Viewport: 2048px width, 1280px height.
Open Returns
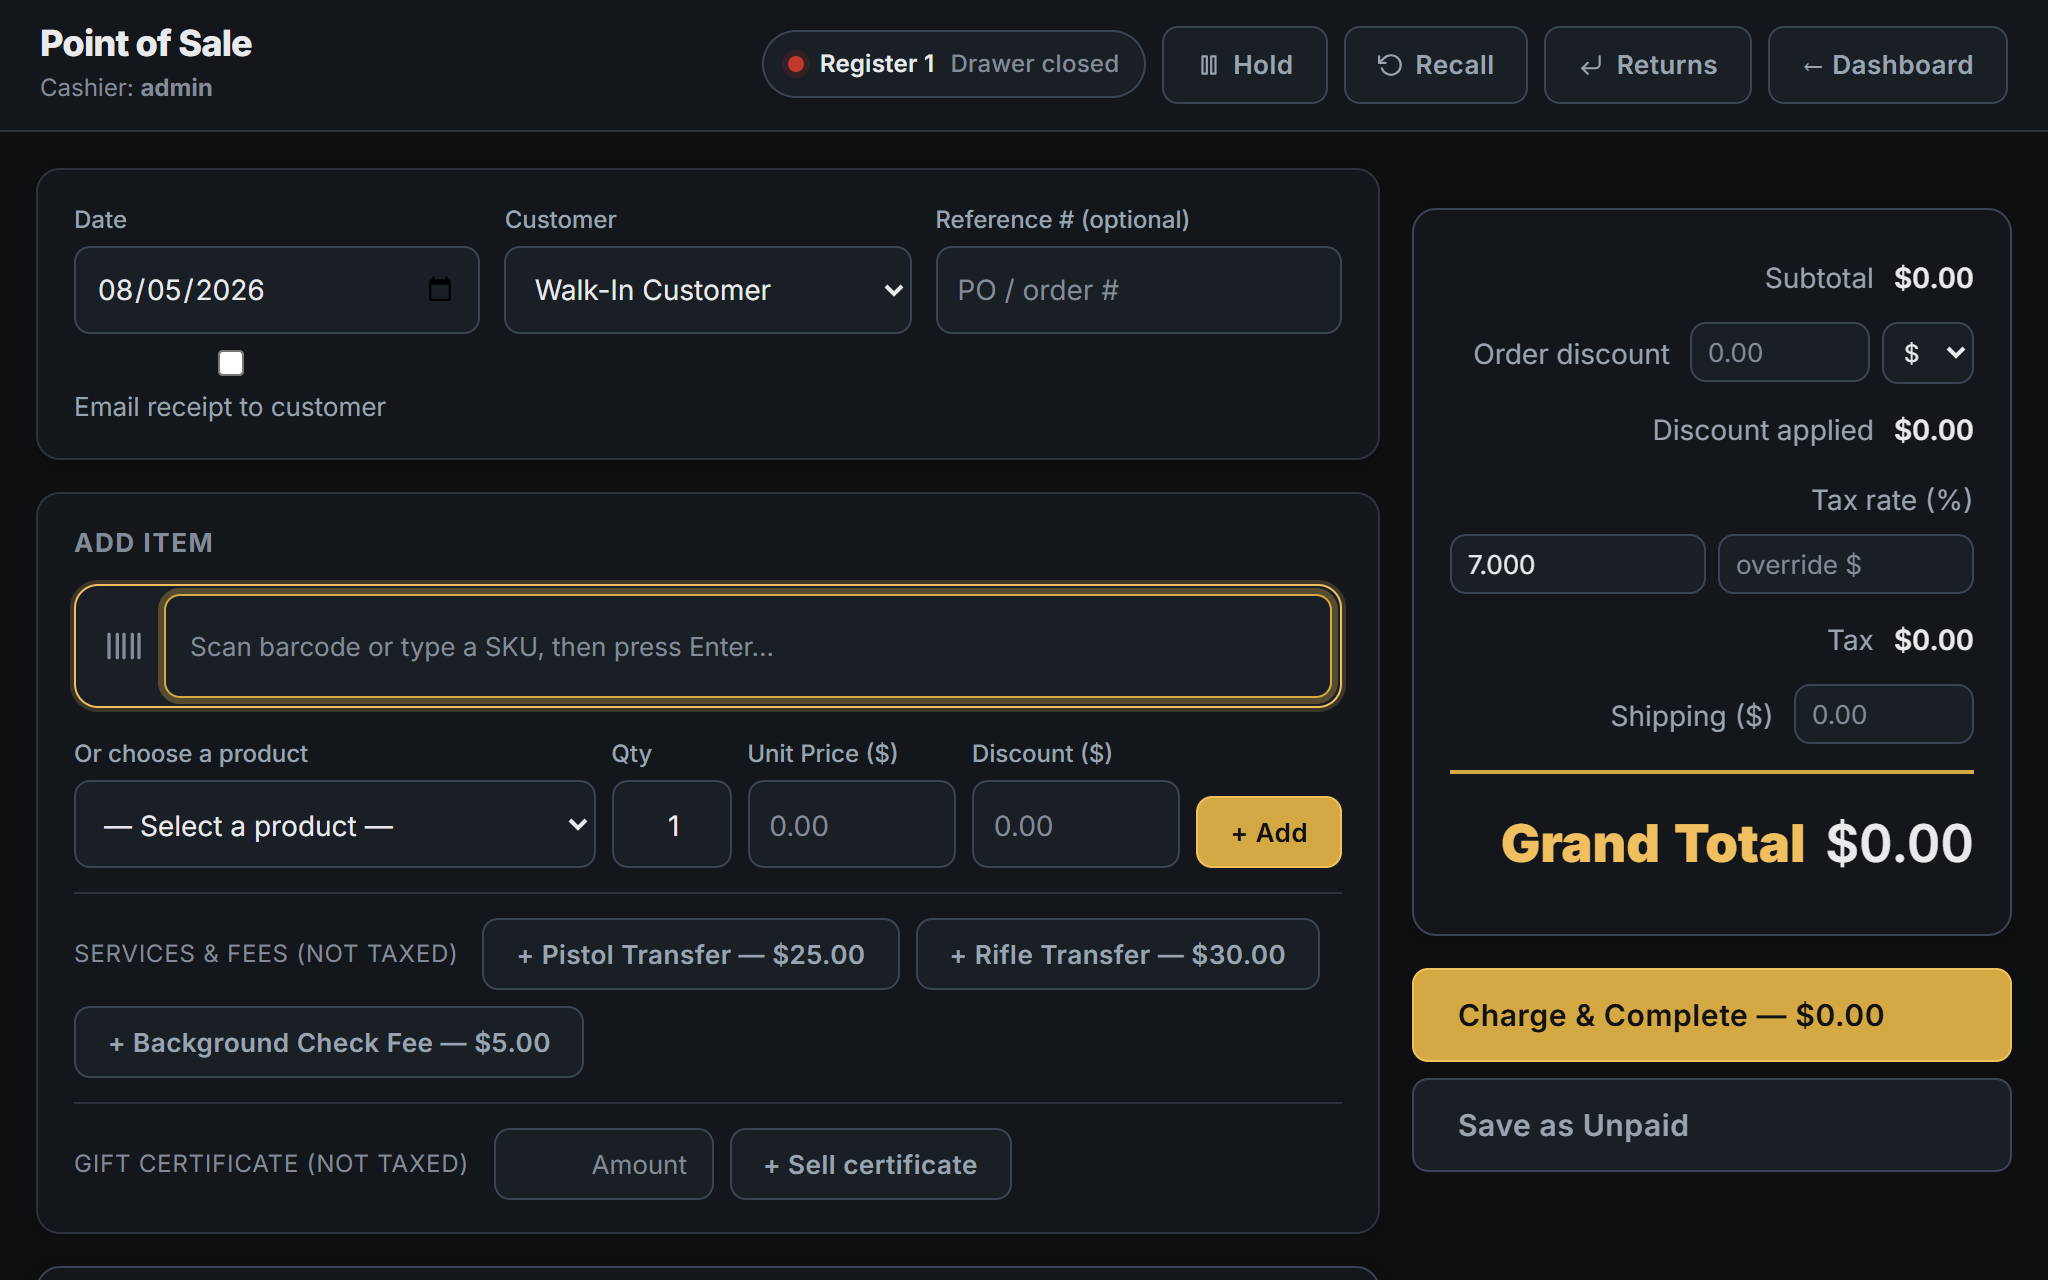pyautogui.click(x=1648, y=65)
